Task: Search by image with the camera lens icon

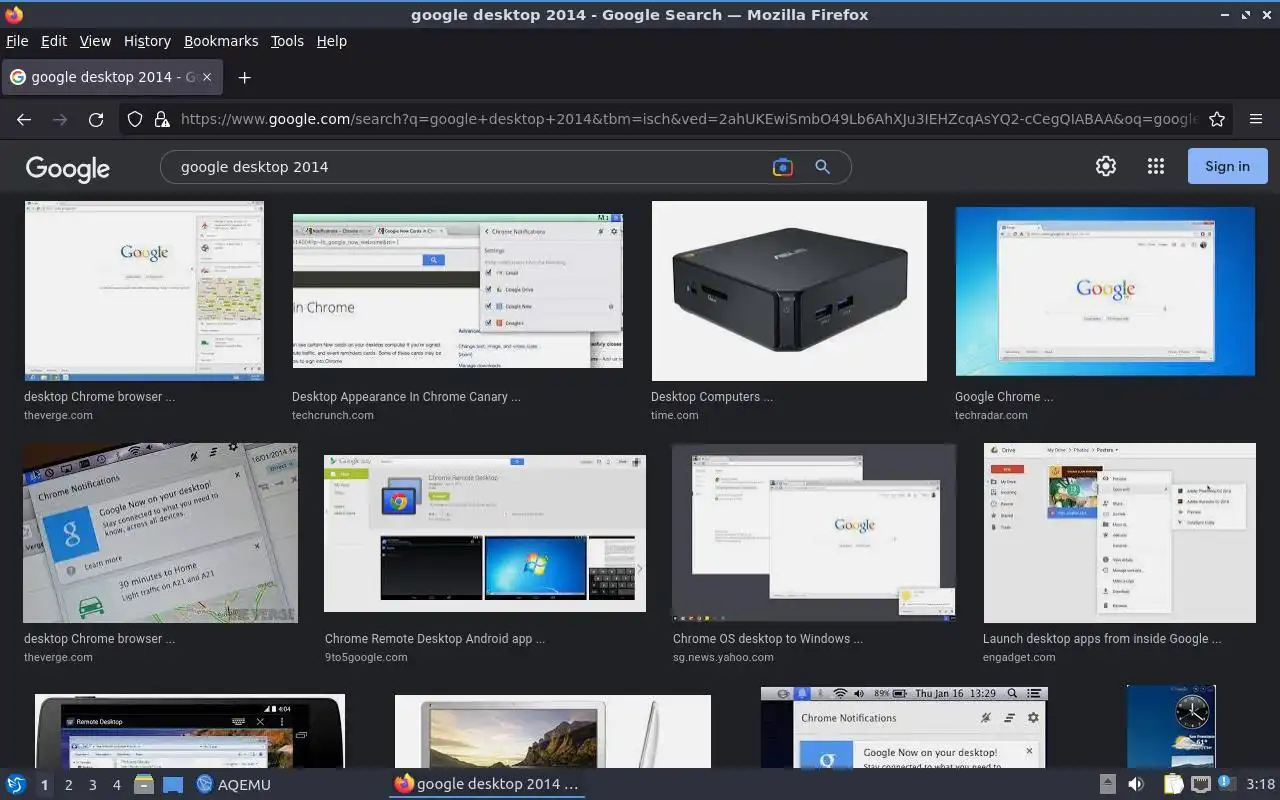Action: coord(783,167)
